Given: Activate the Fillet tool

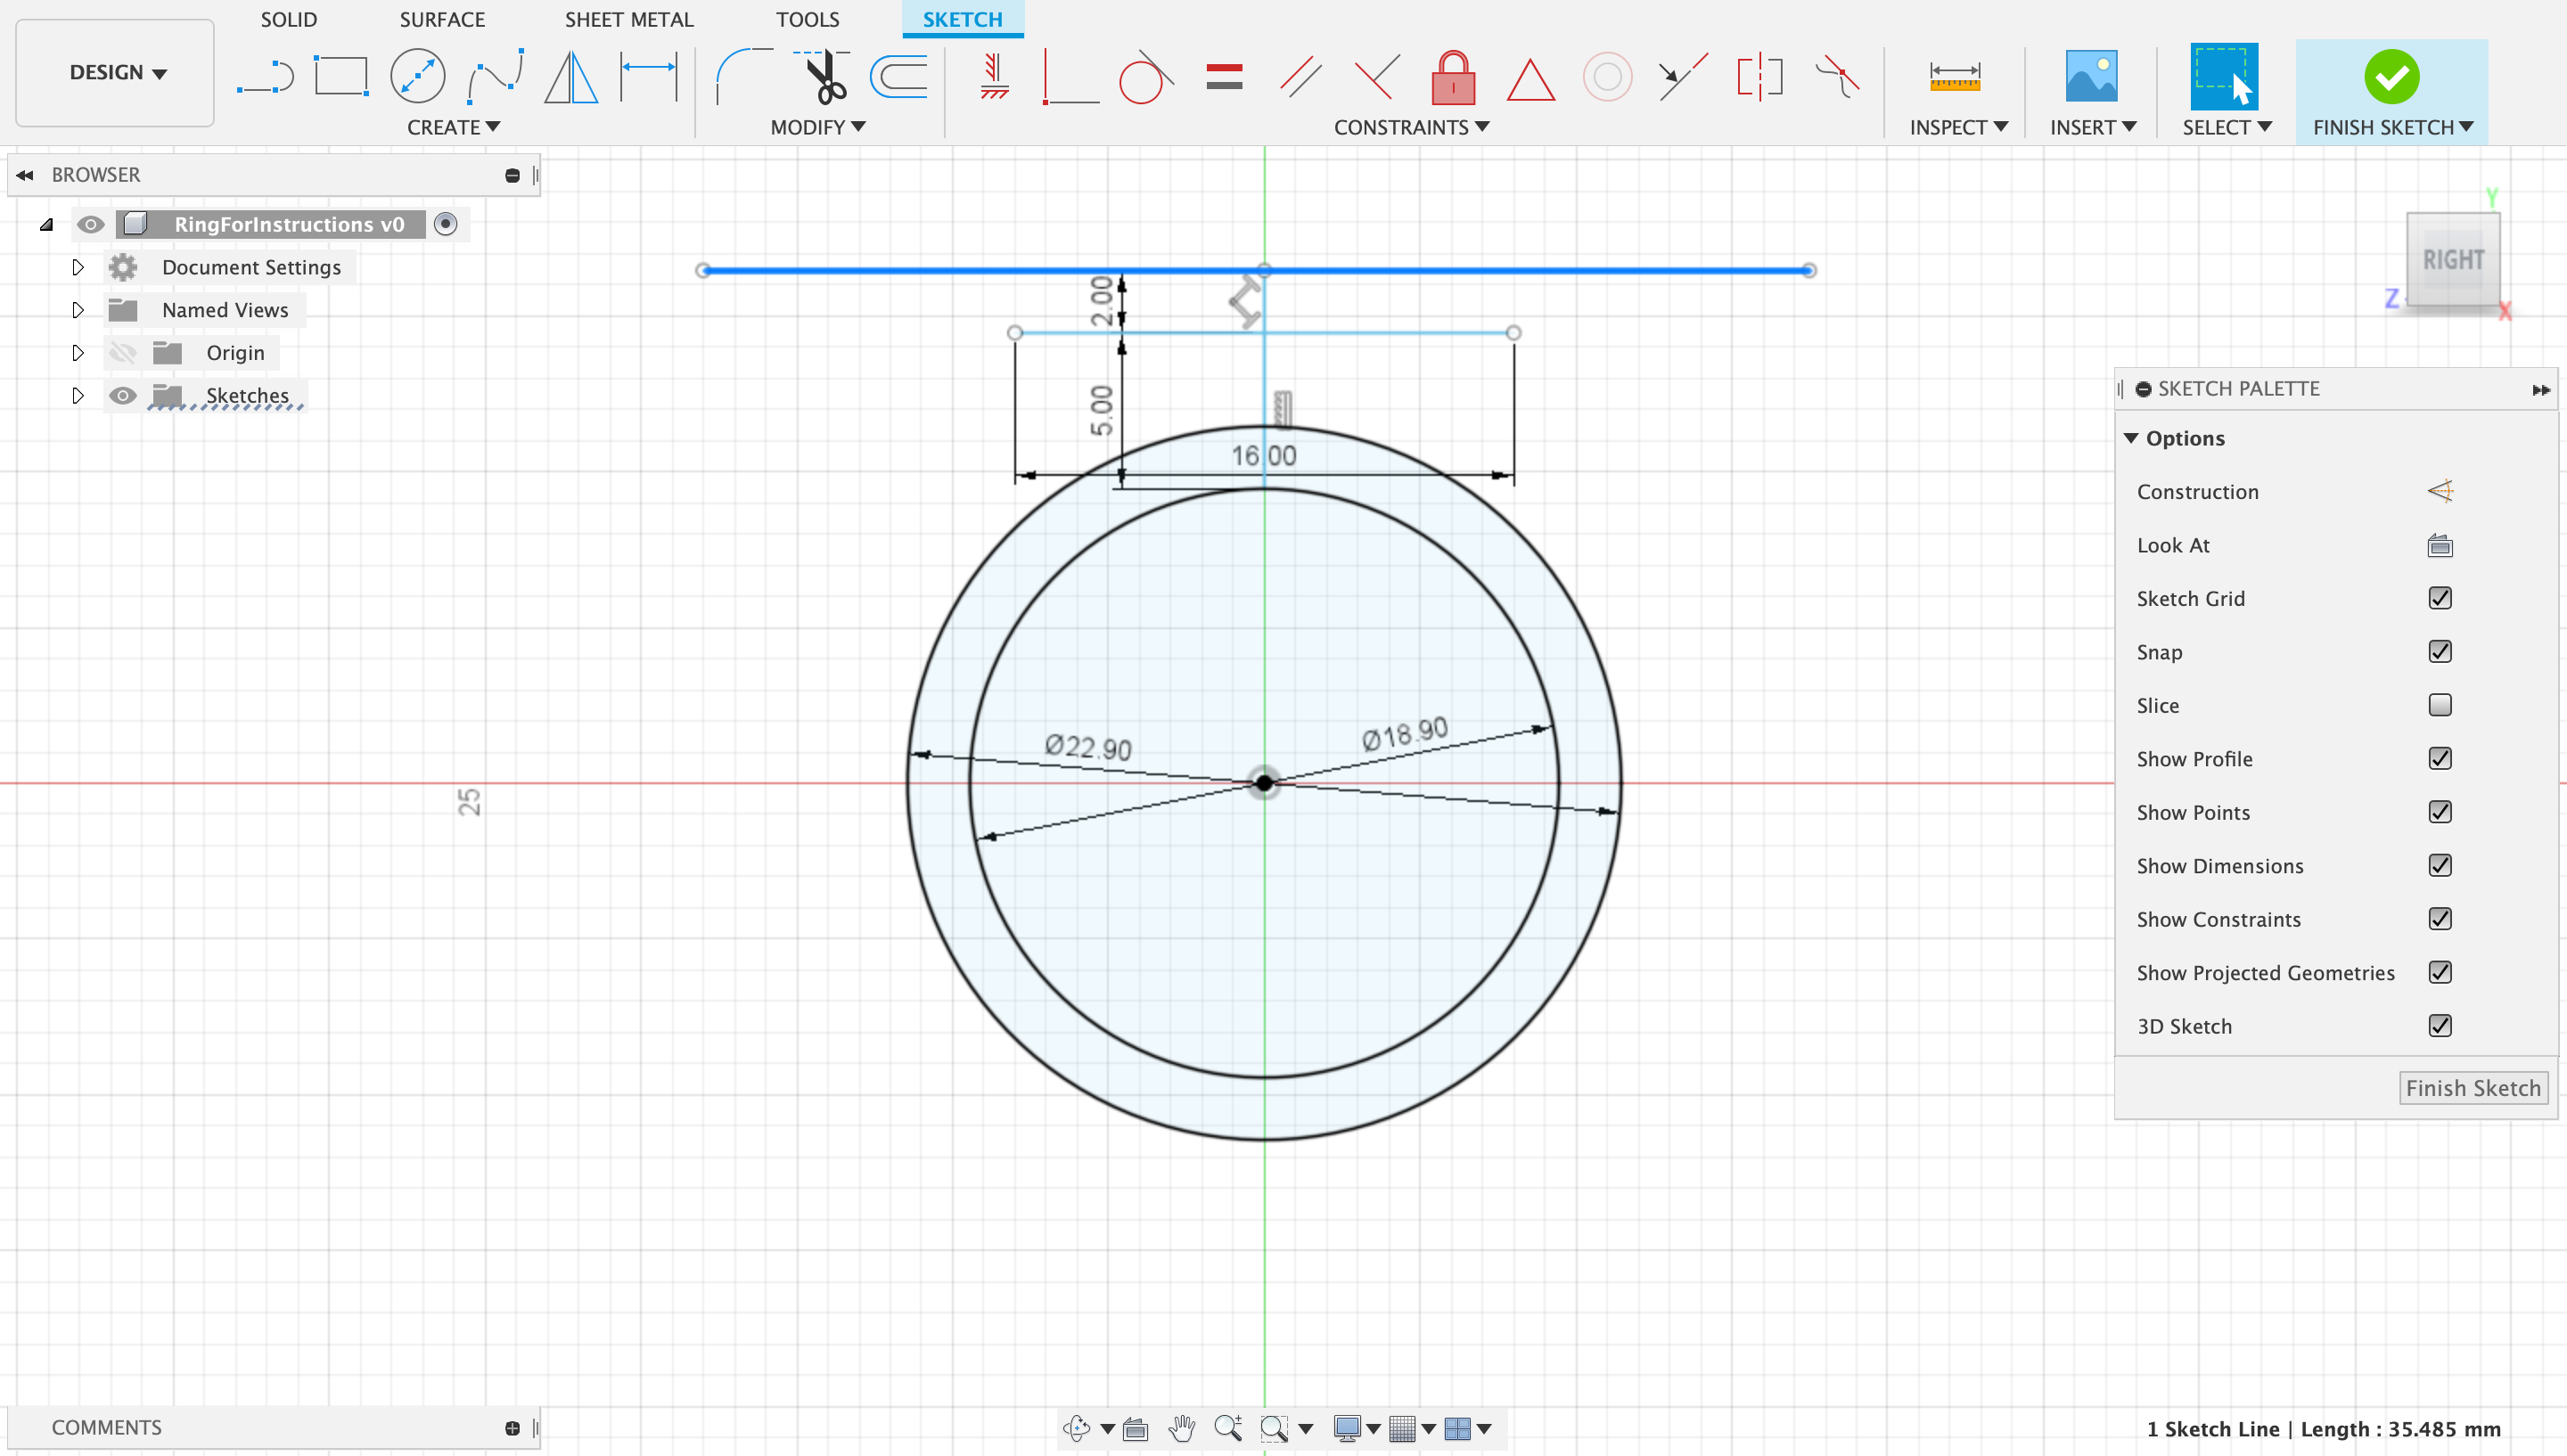Looking at the screenshot, I should [742, 77].
